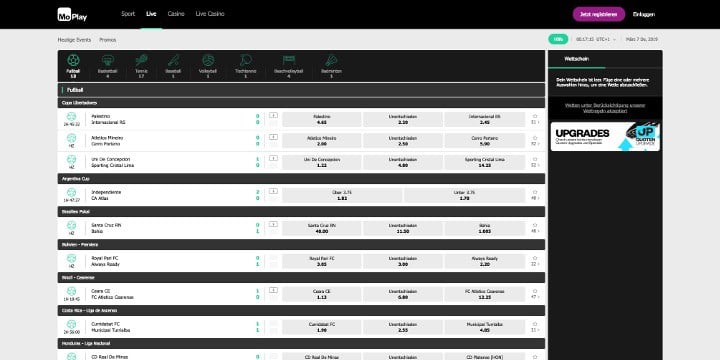Open the Upgrades promo banner
The height and width of the screenshot is (360, 720).
pyautogui.click(x=605, y=136)
